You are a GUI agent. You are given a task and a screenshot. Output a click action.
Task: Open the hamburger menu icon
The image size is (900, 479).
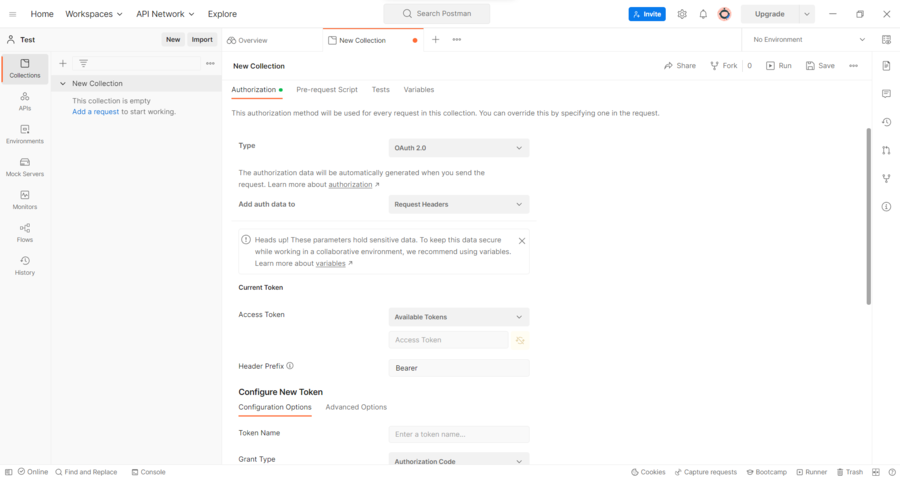pyautogui.click(x=13, y=14)
